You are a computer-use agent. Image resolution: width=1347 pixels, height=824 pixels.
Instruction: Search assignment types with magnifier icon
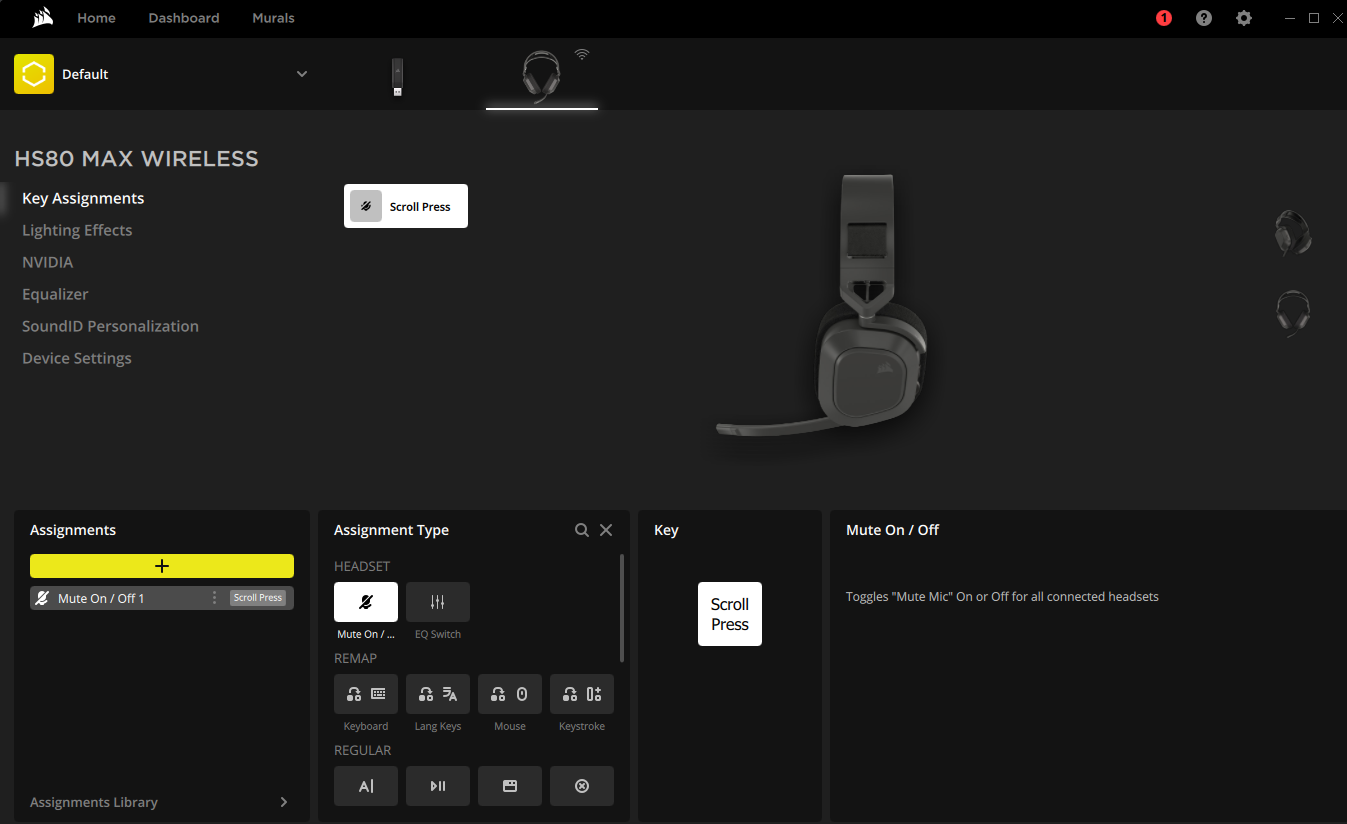pyautogui.click(x=582, y=530)
